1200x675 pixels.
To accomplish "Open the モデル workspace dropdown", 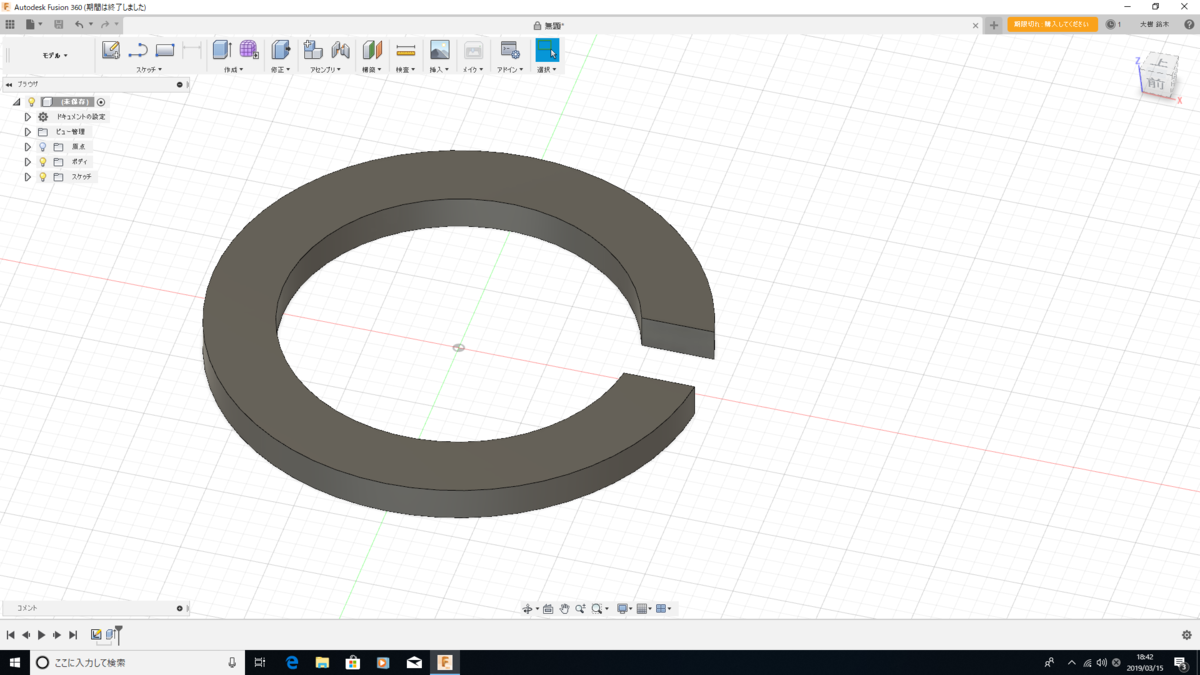I will [x=55, y=56].
